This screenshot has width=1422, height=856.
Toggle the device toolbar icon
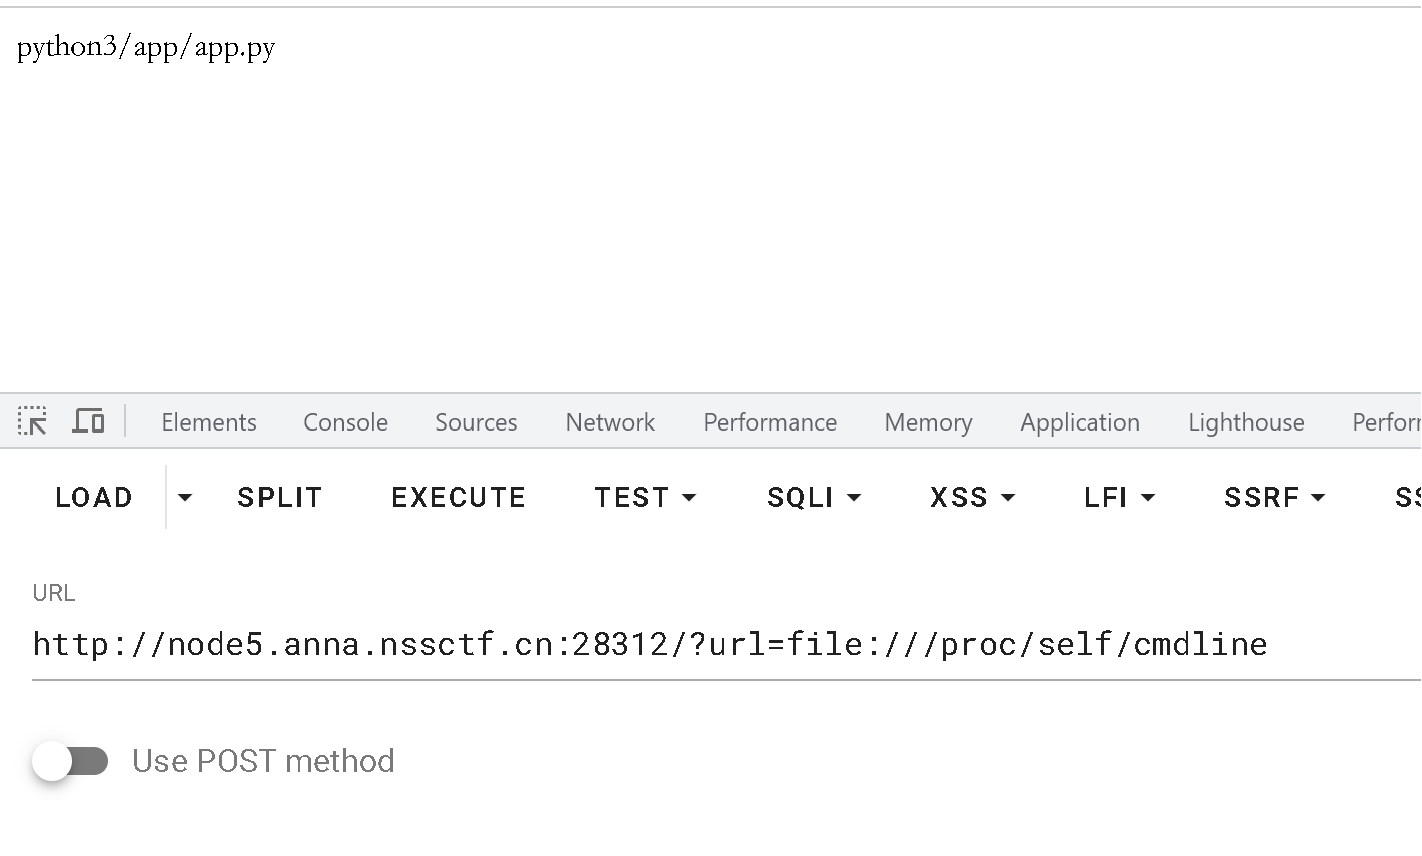click(x=88, y=422)
